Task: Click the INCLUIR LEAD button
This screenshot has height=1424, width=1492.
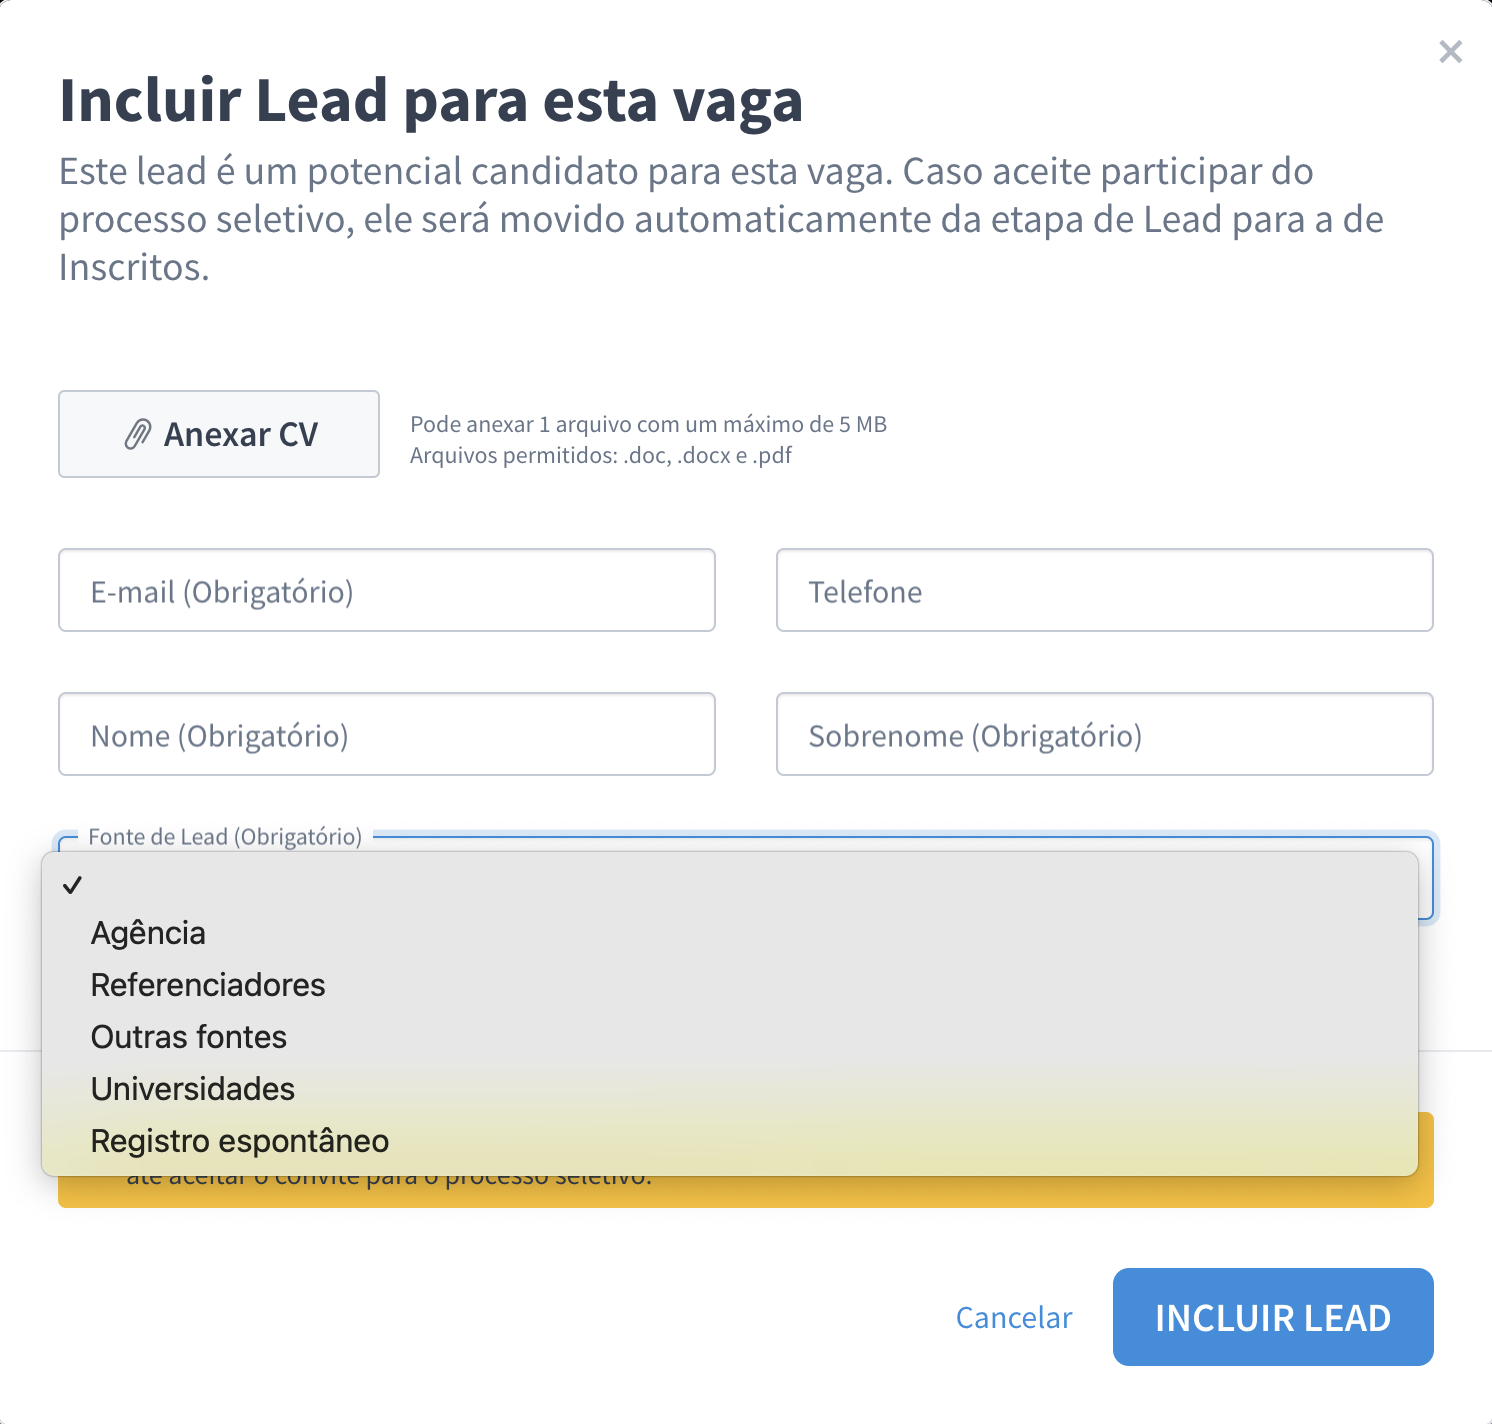Action: click(1272, 1317)
